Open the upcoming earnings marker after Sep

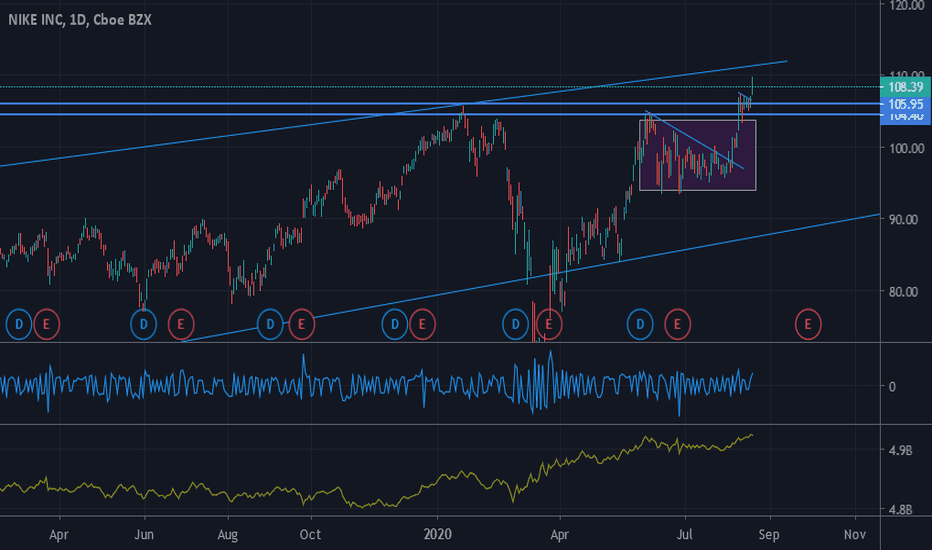[808, 324]
